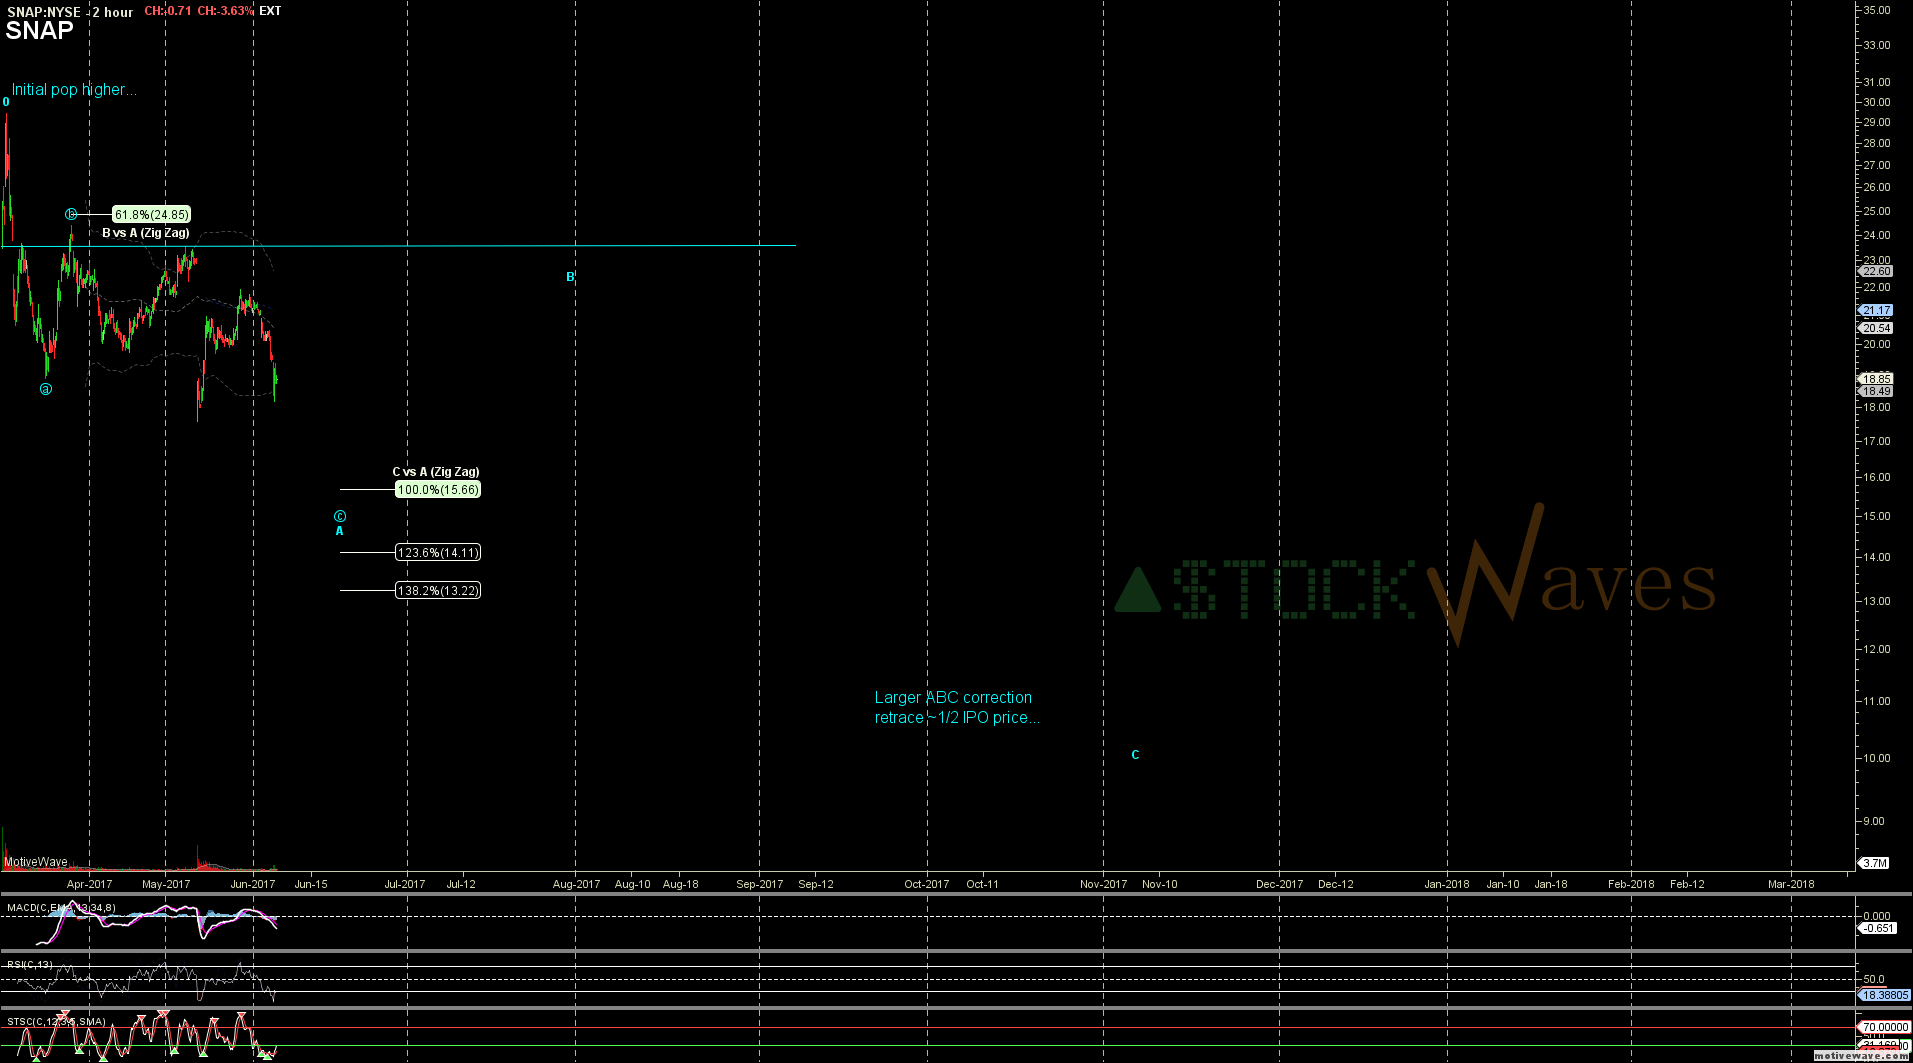Select the cyan wave A label
This screenshot has width=1913, height=1063.
(340, 531)
